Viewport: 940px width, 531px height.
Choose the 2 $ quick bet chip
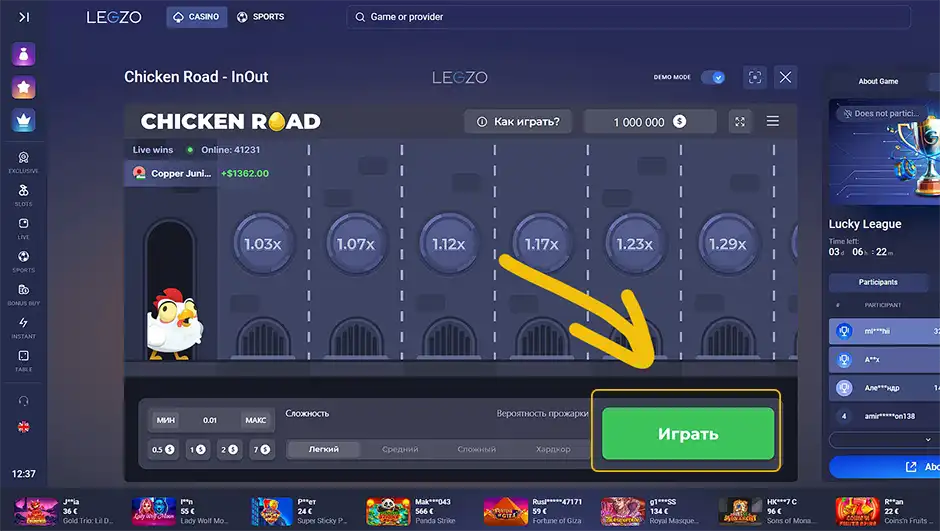[x=229, y=449]
